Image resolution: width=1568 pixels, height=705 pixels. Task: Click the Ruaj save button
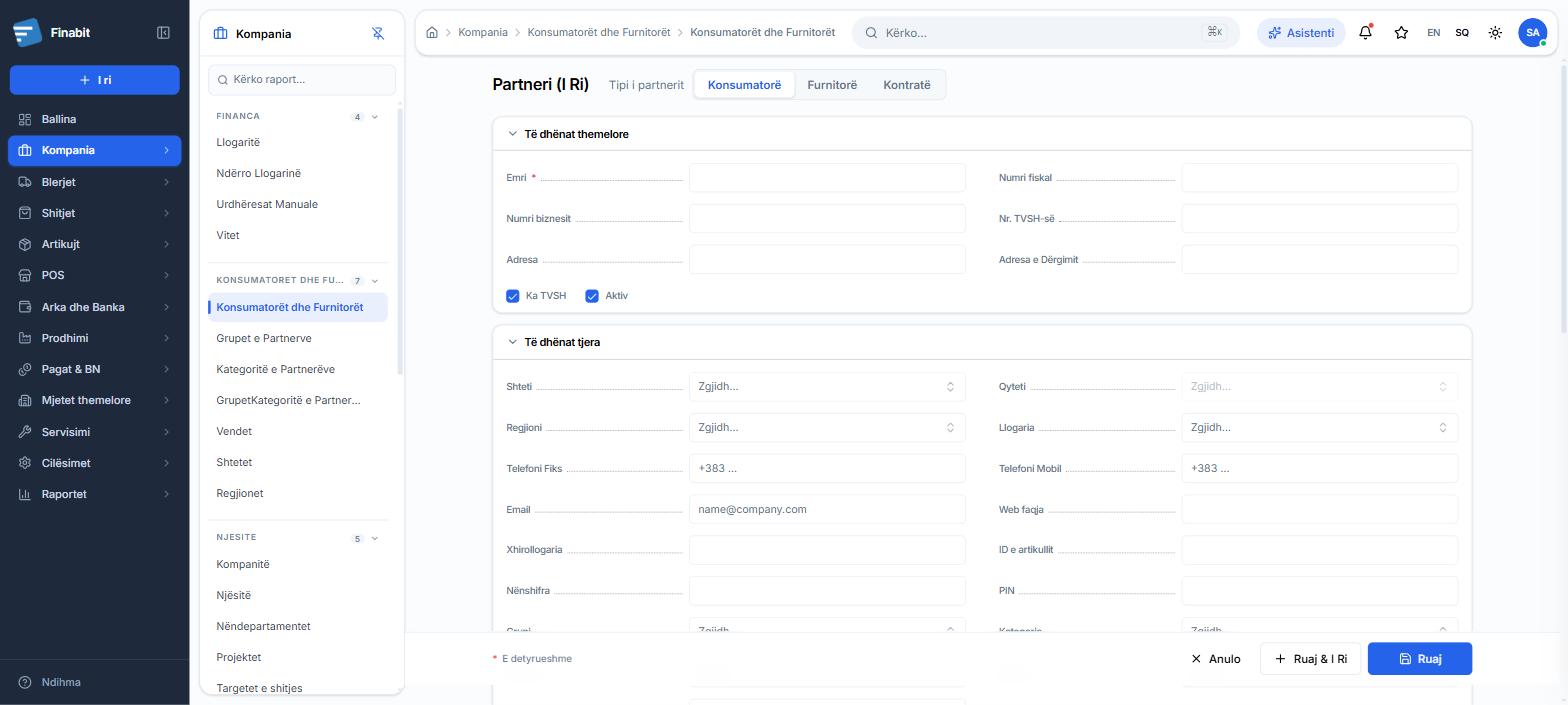click(x=1420, y=659)
